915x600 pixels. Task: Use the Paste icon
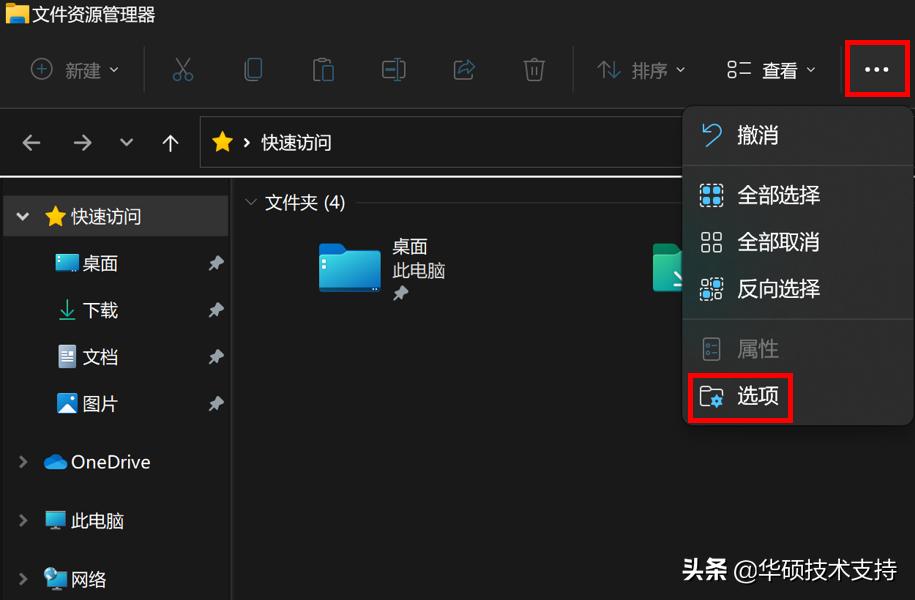[x=323, y=69]
